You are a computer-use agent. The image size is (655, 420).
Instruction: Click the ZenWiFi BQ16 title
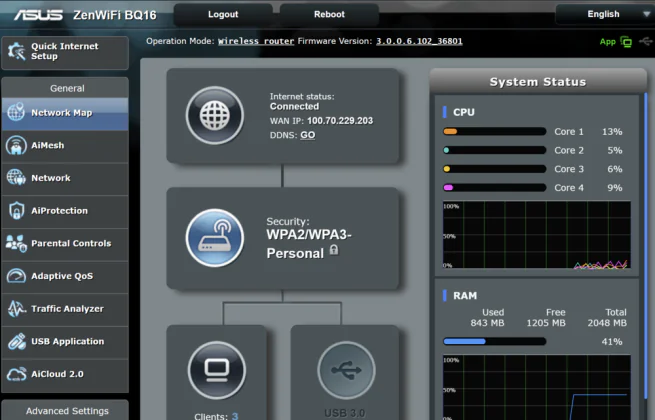(x=114, y=15)
